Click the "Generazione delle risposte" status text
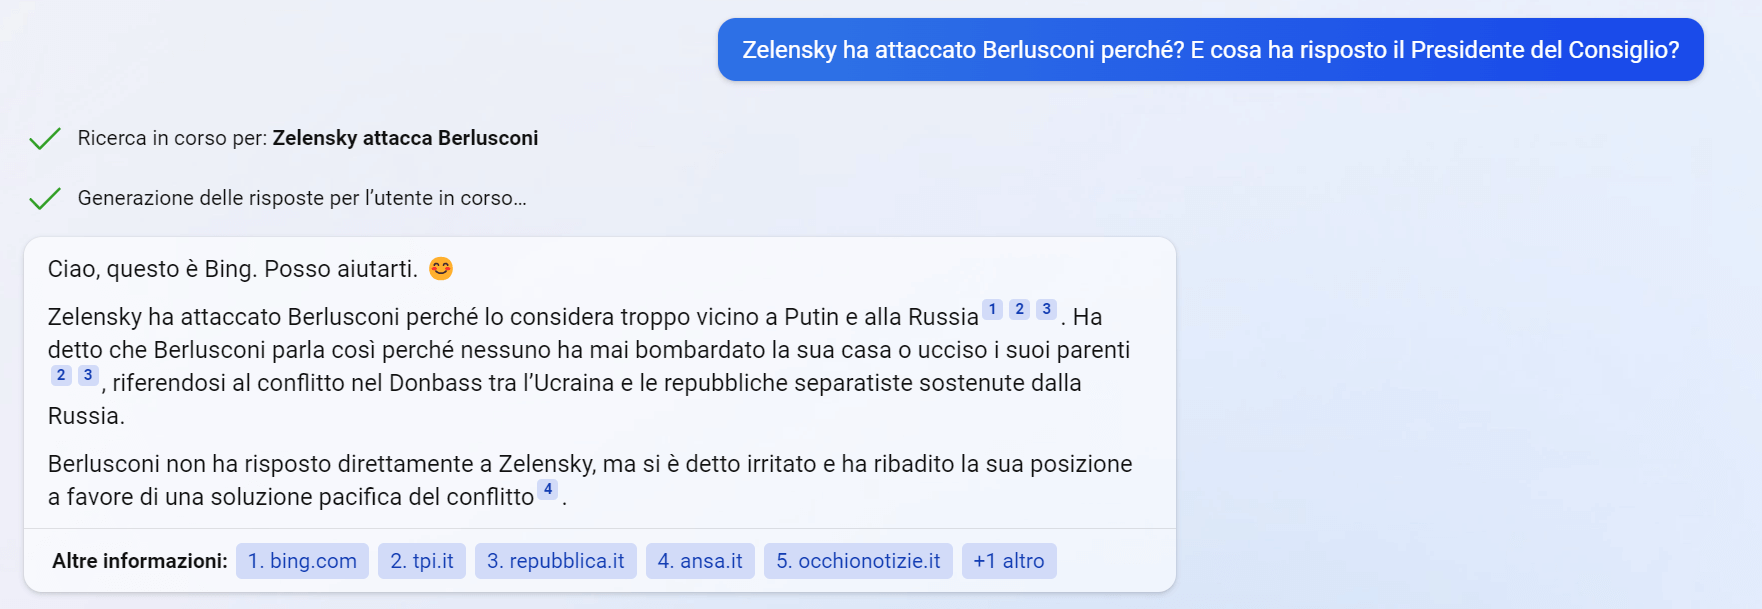Image resolution: width=1762 pixels, height=609 pixels. [x=302, y=198]
